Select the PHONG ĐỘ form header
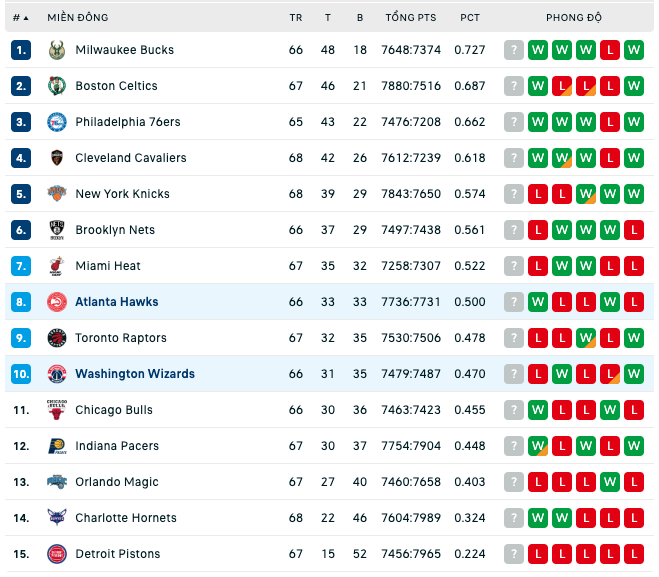This screenshot has width=659, height=577. (574, 17)
